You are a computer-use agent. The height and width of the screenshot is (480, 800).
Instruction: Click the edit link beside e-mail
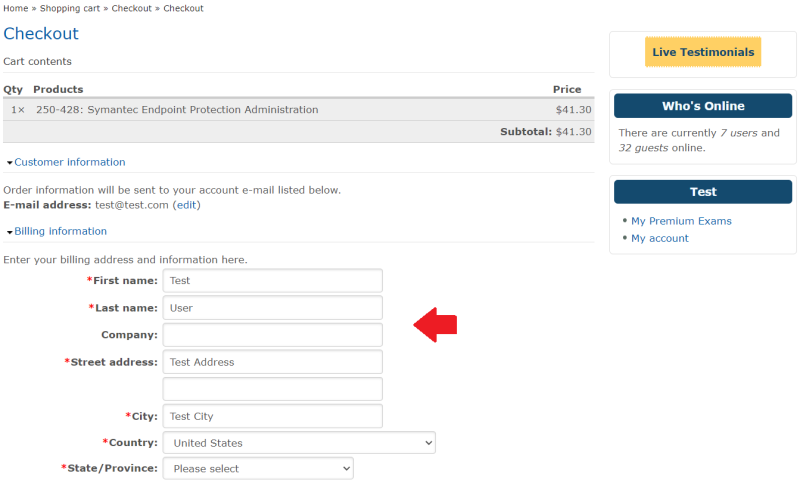[x=186, y=205]
